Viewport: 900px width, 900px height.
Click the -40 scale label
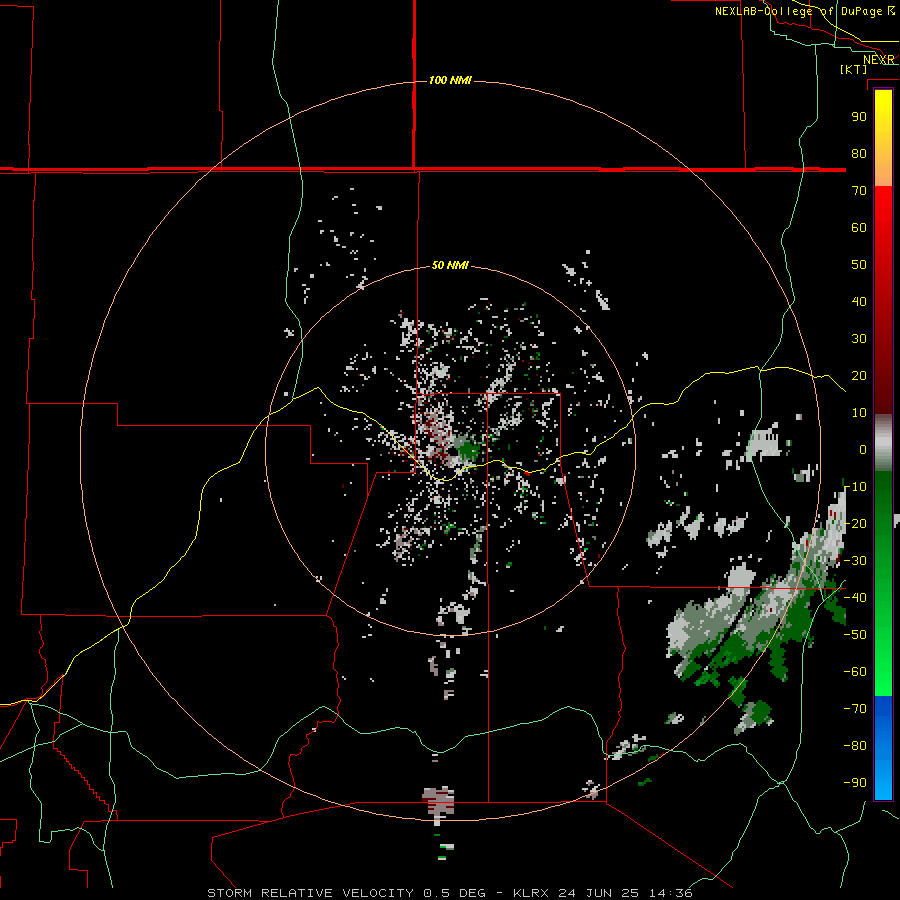click(855, 598)
